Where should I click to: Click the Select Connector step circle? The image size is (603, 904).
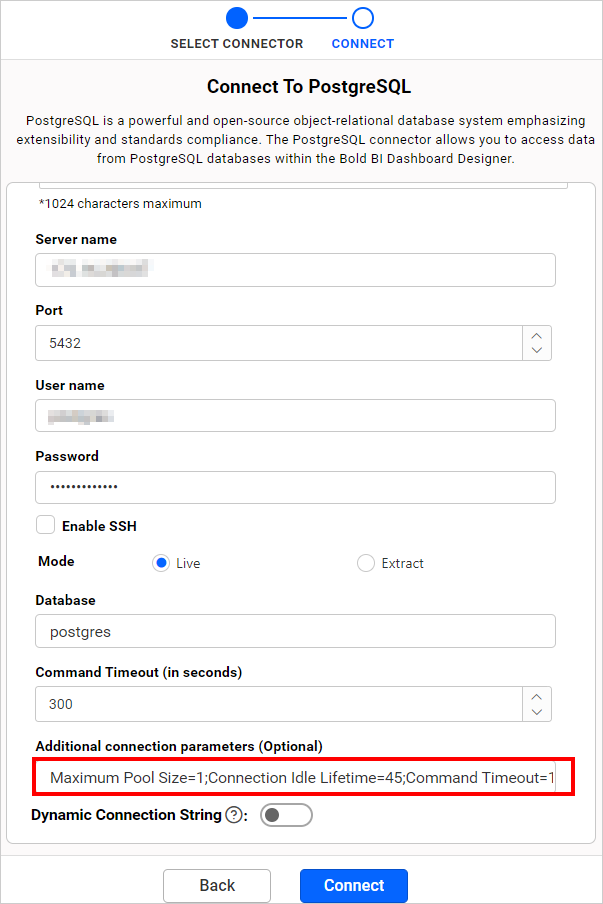[x=237, y=17]
